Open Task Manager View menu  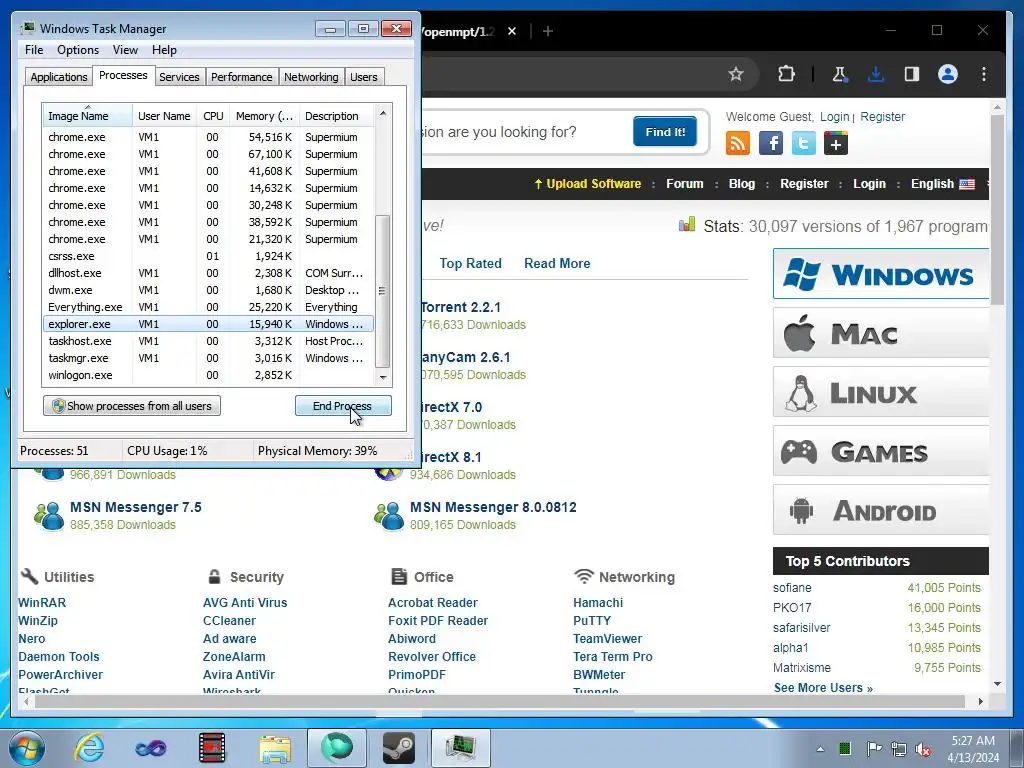125,50
